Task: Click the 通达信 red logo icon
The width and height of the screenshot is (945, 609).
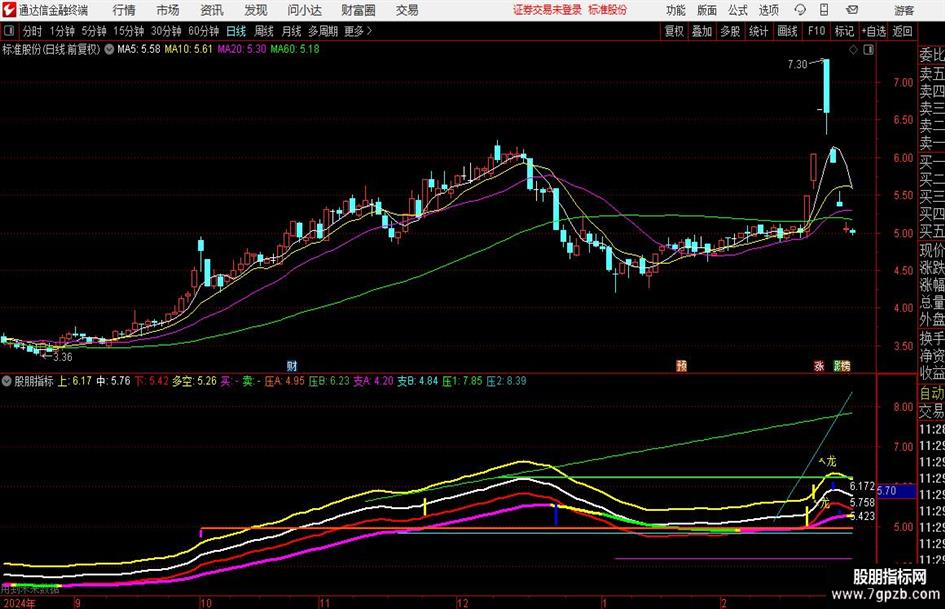Action: (x=10, y=10)
